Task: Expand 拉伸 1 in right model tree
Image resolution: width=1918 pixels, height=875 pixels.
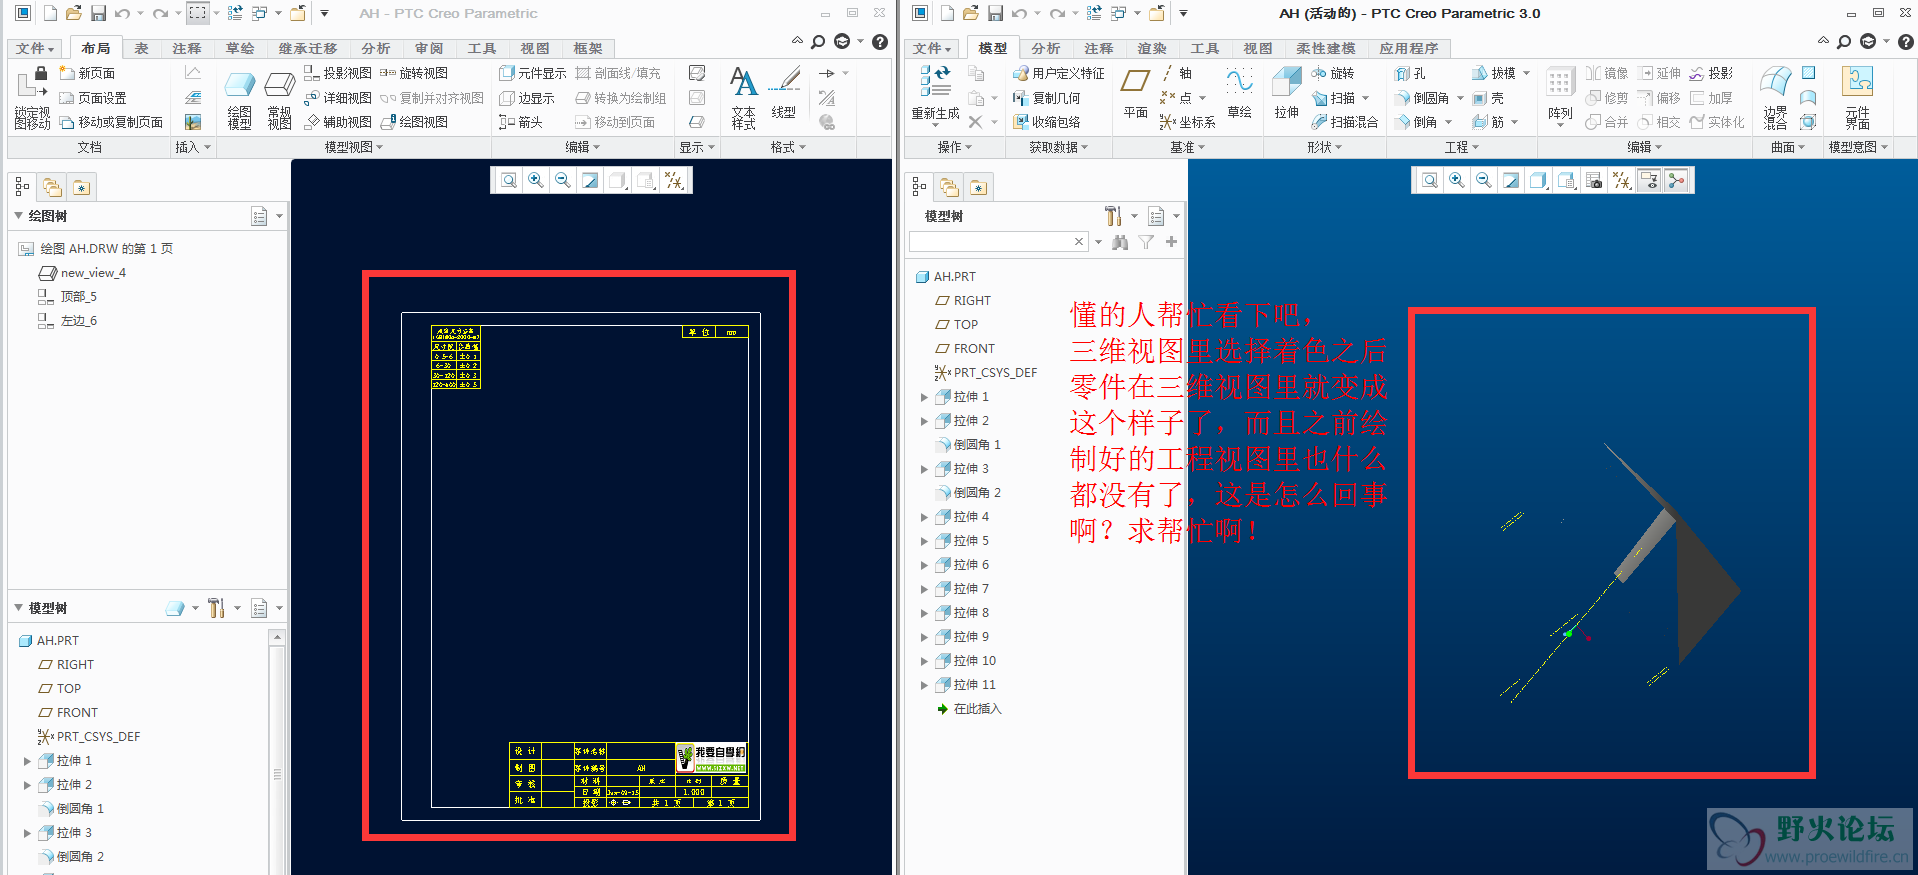Action: pos(924,397)
